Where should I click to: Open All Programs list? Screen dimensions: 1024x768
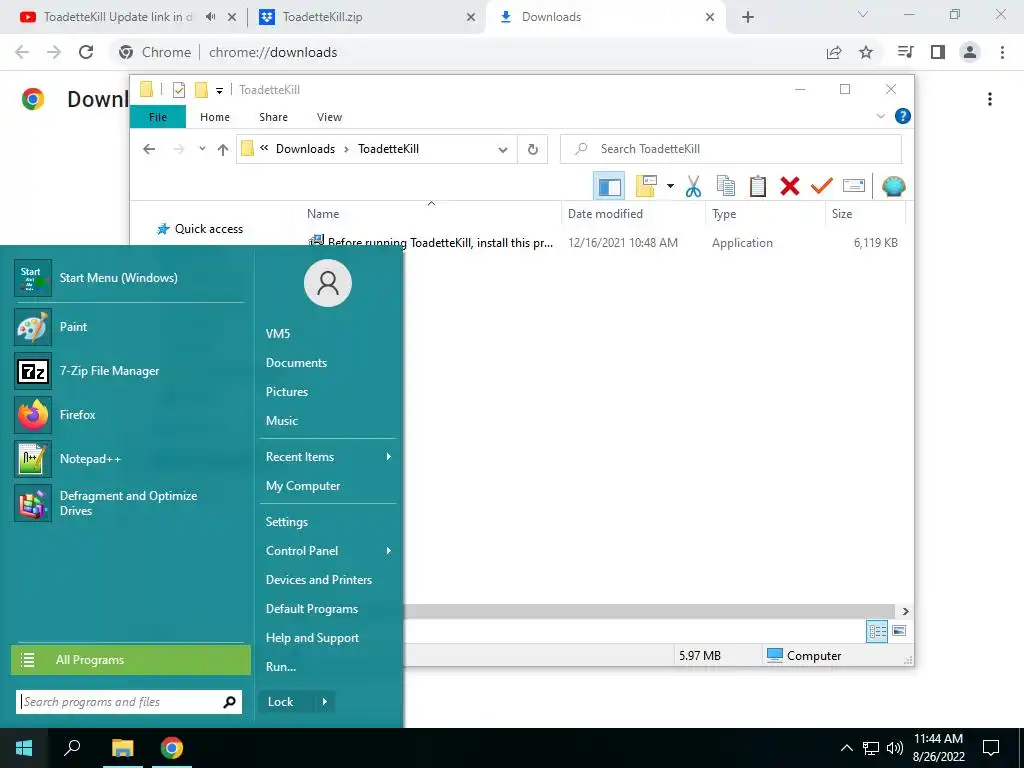click(131, 660)
